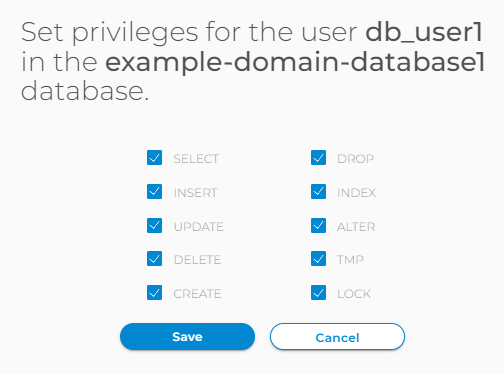504x373 pixels.
Task: Click the SELECT label text
Action: 196,159
